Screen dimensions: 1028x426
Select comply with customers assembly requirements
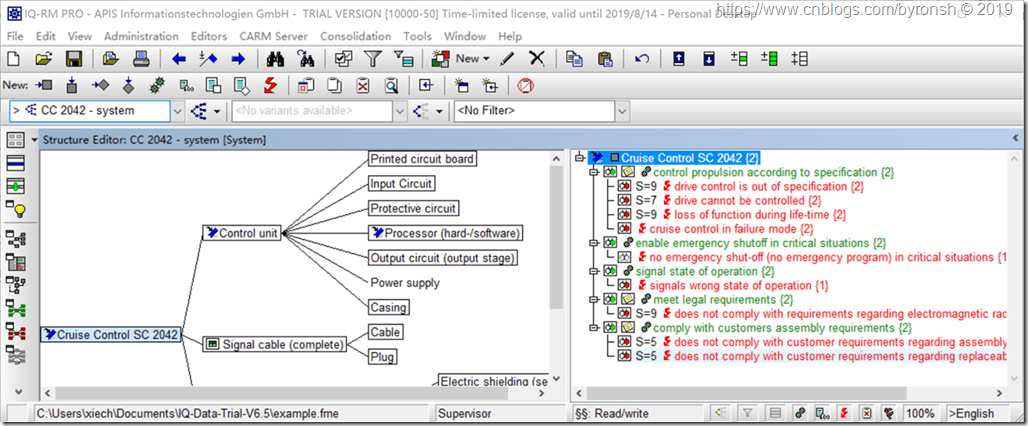pyautogui.click(x=782, y=328)
